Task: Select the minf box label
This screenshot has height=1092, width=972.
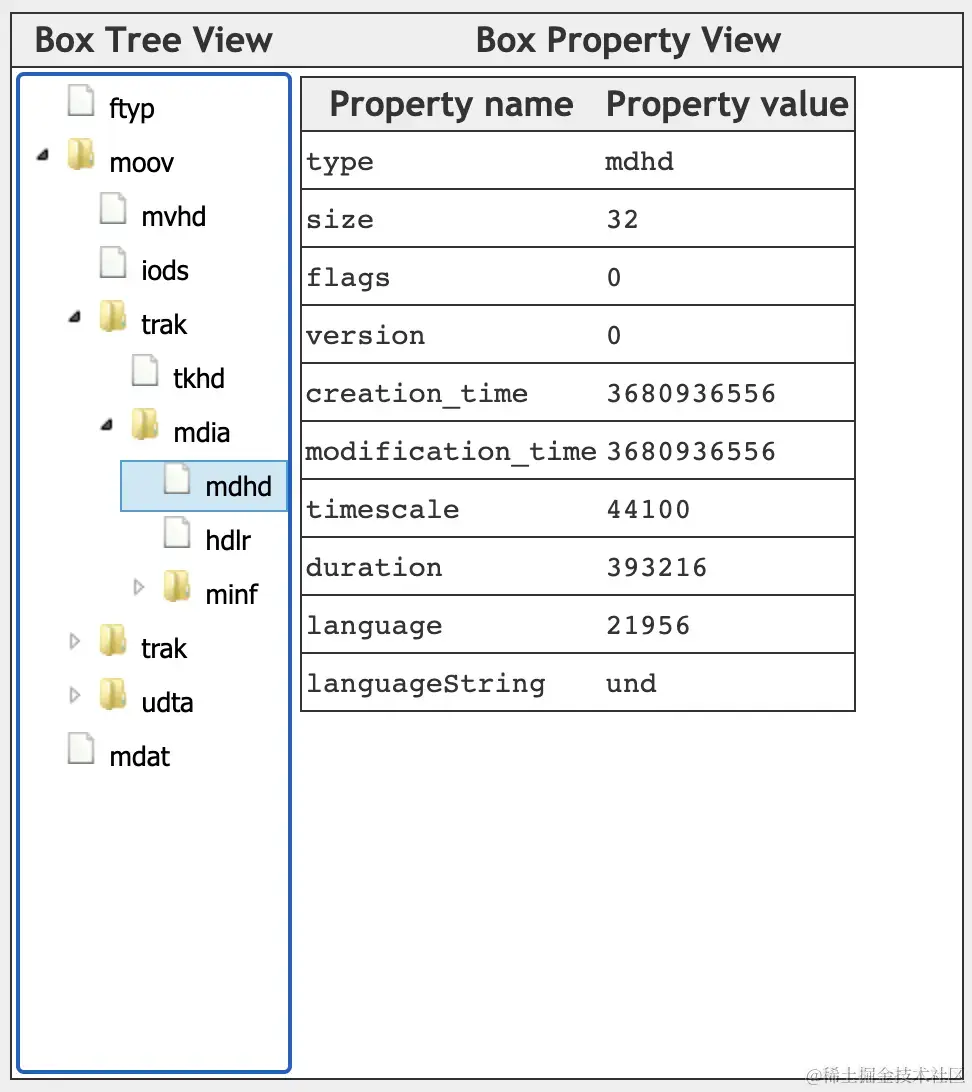Action: pyautogui.click(x=231, y=594)
